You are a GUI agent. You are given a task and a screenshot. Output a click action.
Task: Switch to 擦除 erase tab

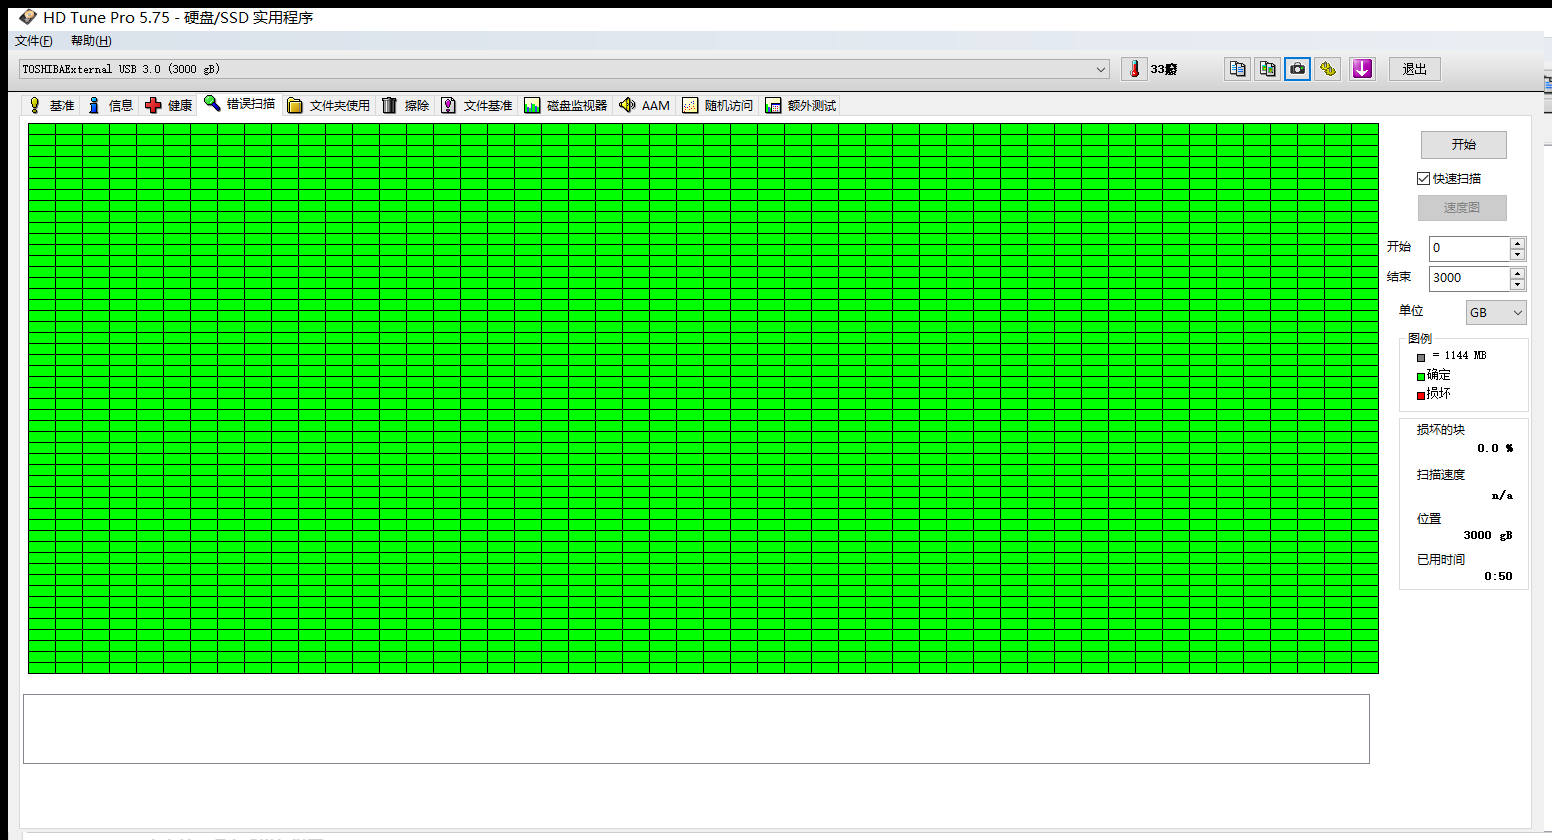406,105
